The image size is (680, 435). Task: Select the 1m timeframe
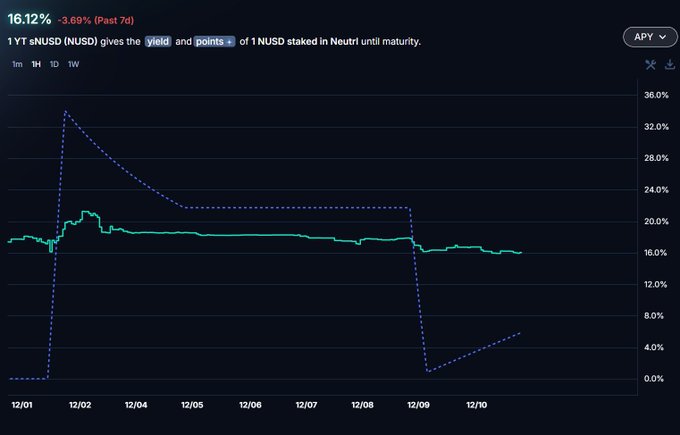[17, 64]
